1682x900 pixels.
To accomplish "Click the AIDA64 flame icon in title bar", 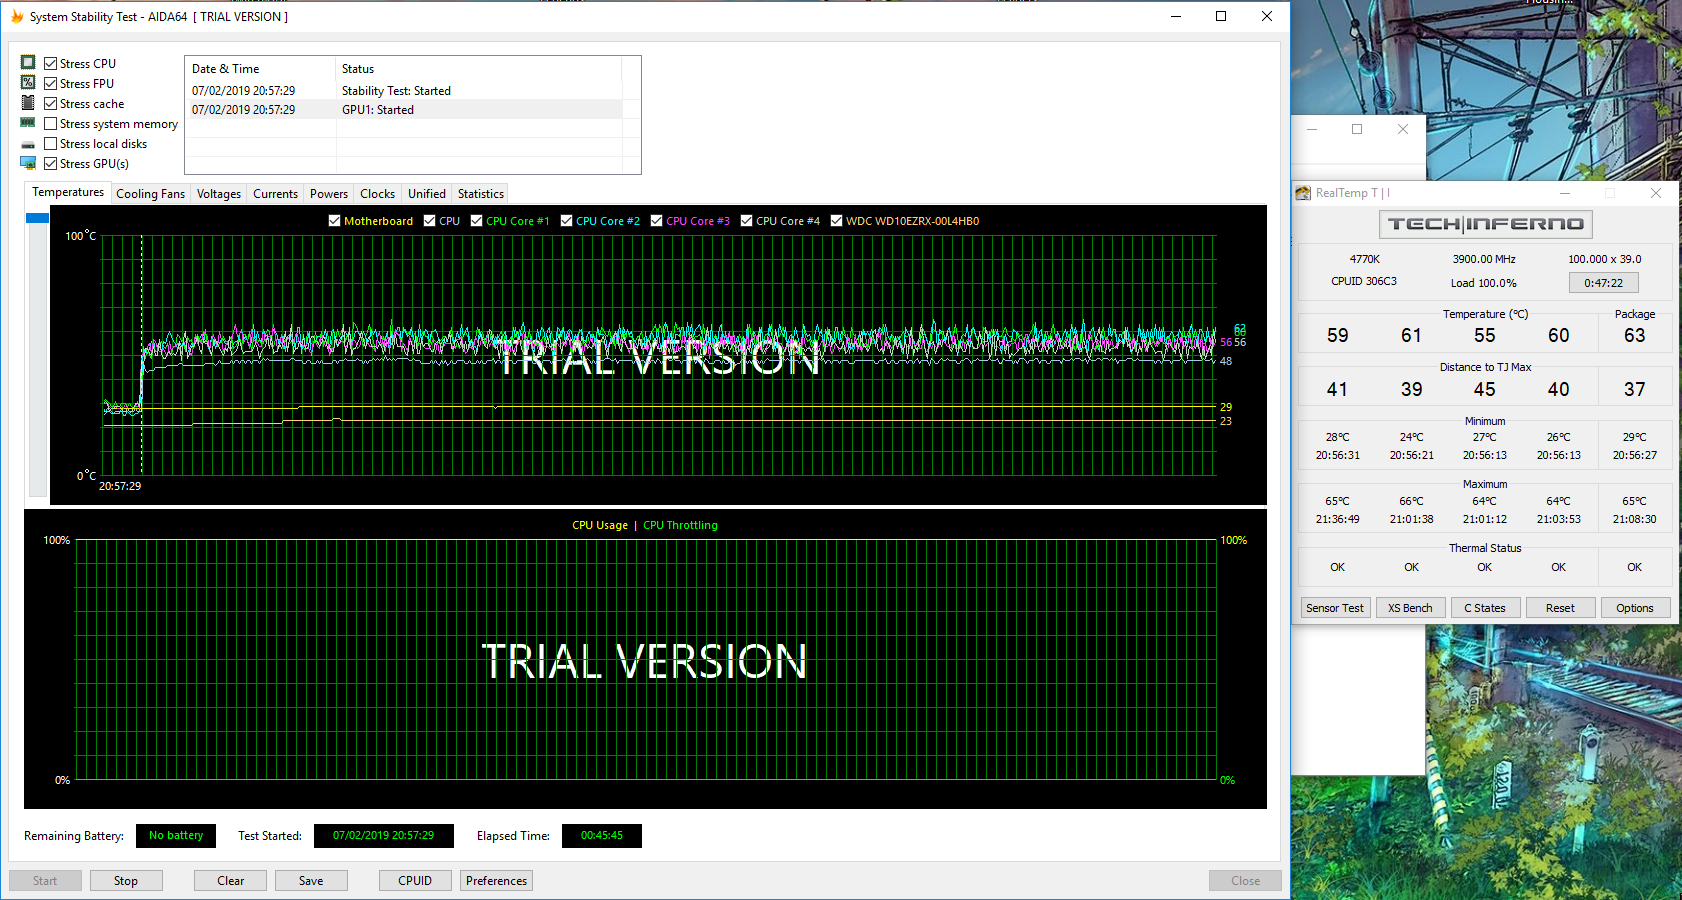I will [x=16, y=16].
